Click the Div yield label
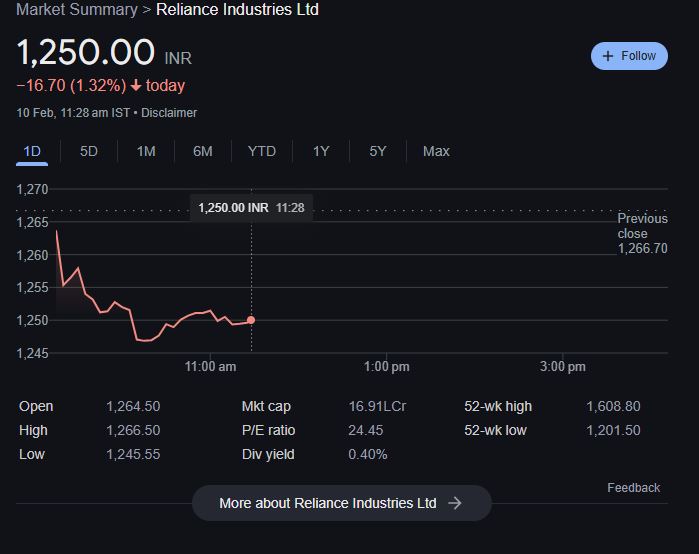 tap(268, 455)
